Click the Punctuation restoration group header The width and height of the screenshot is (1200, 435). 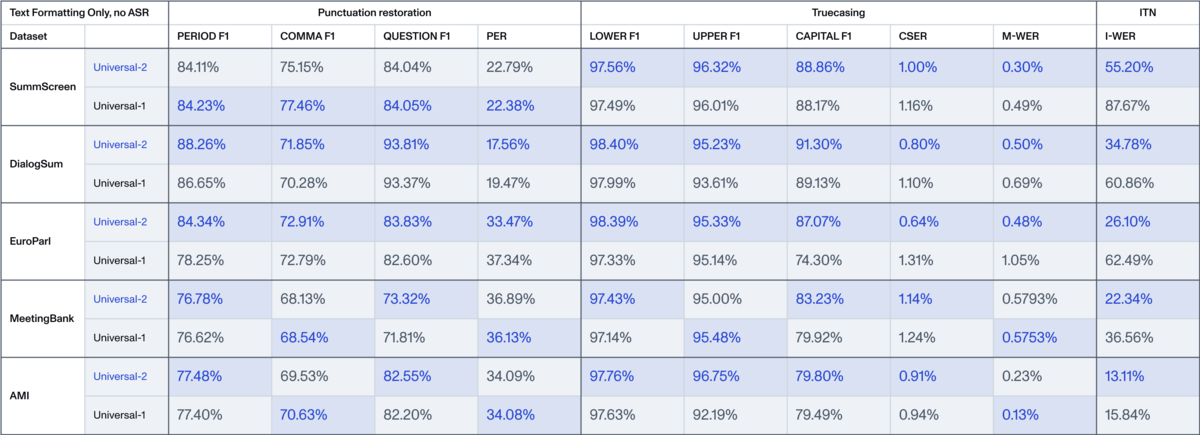374,11
